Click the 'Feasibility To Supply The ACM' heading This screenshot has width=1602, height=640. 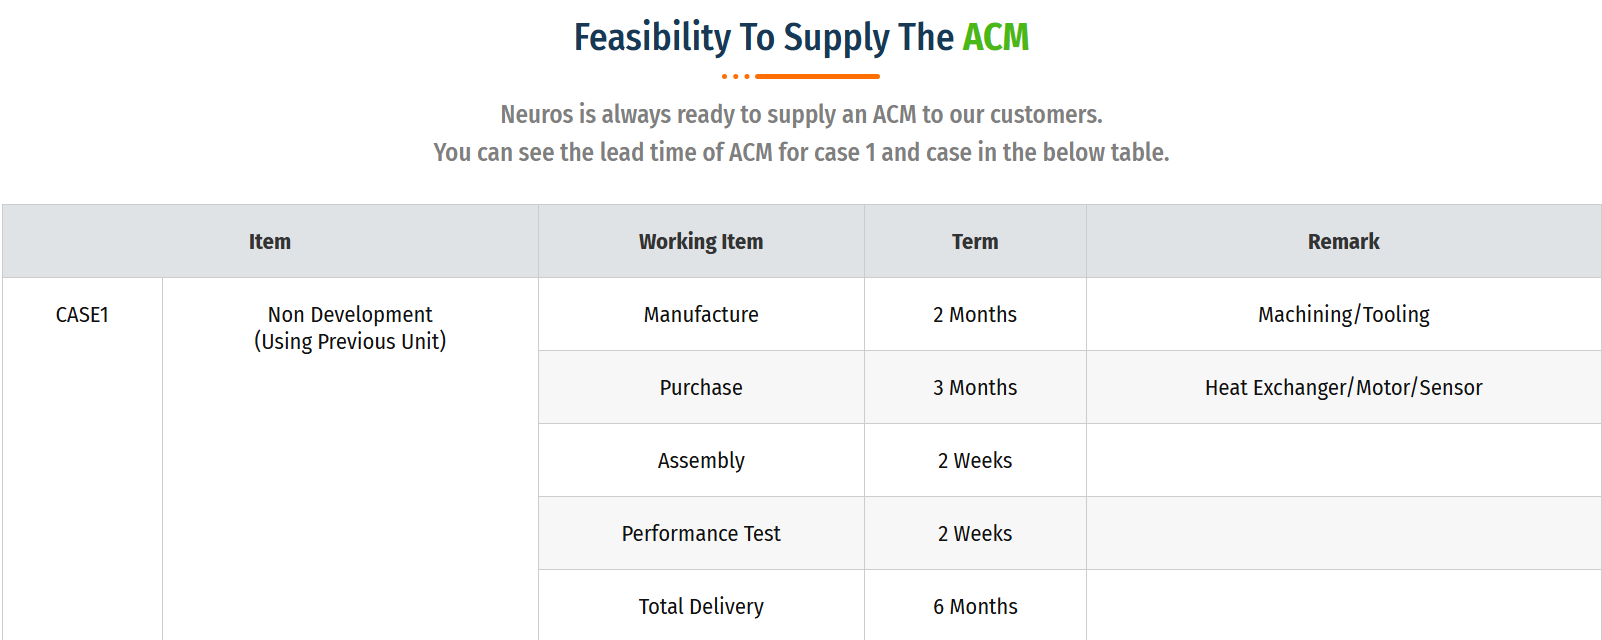pos(801,38)
